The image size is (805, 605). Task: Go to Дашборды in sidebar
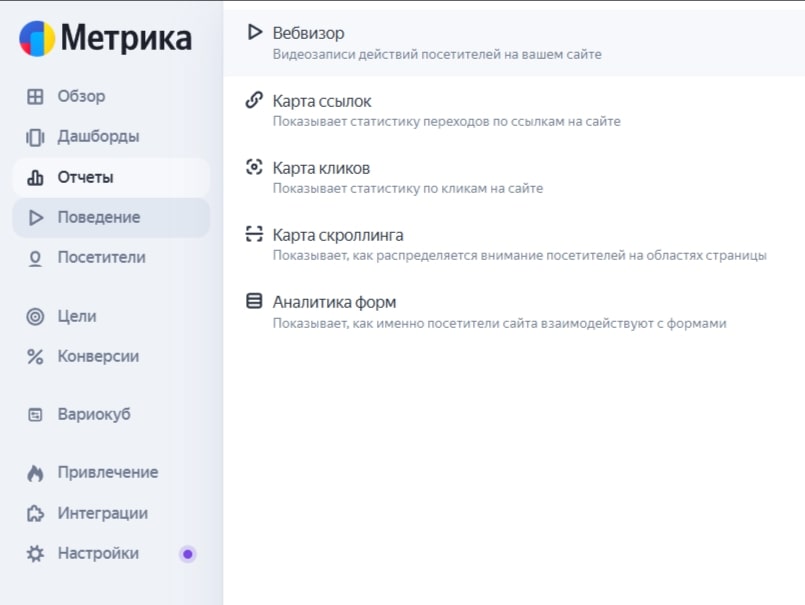(x=111, y=137)
